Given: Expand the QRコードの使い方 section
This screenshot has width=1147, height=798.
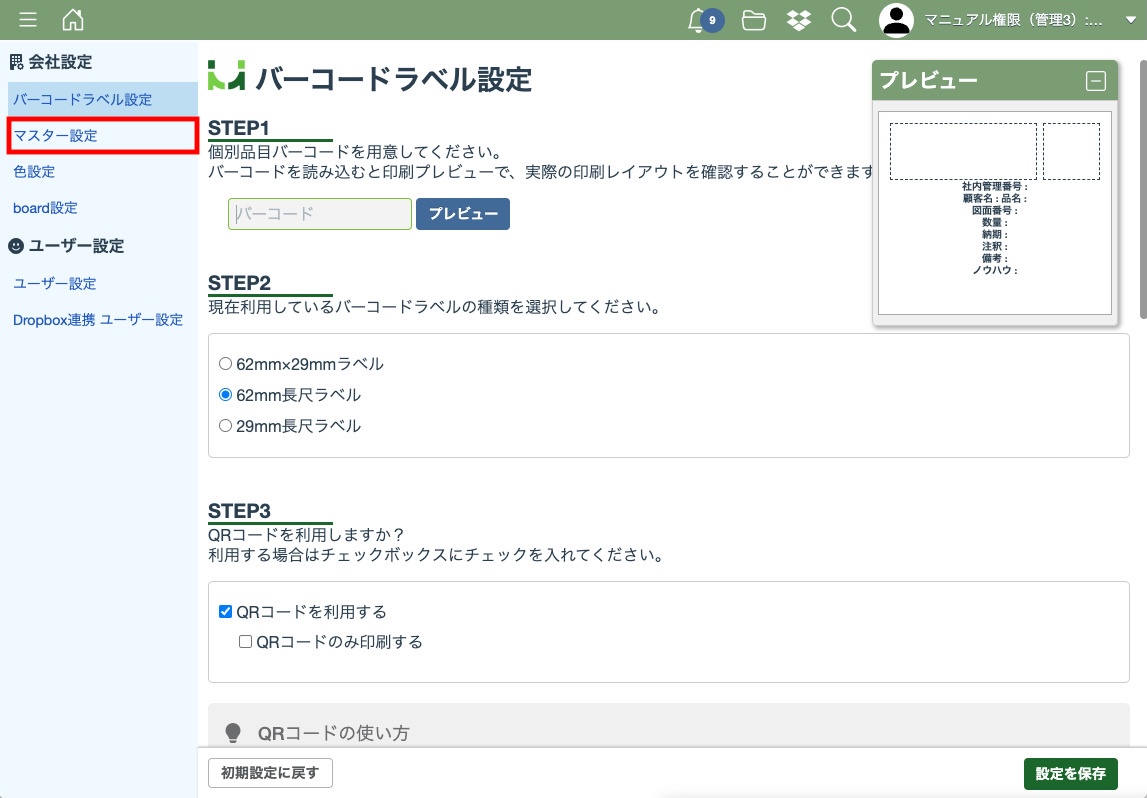Looking at the screenshot, I should (x=333, y=733).
